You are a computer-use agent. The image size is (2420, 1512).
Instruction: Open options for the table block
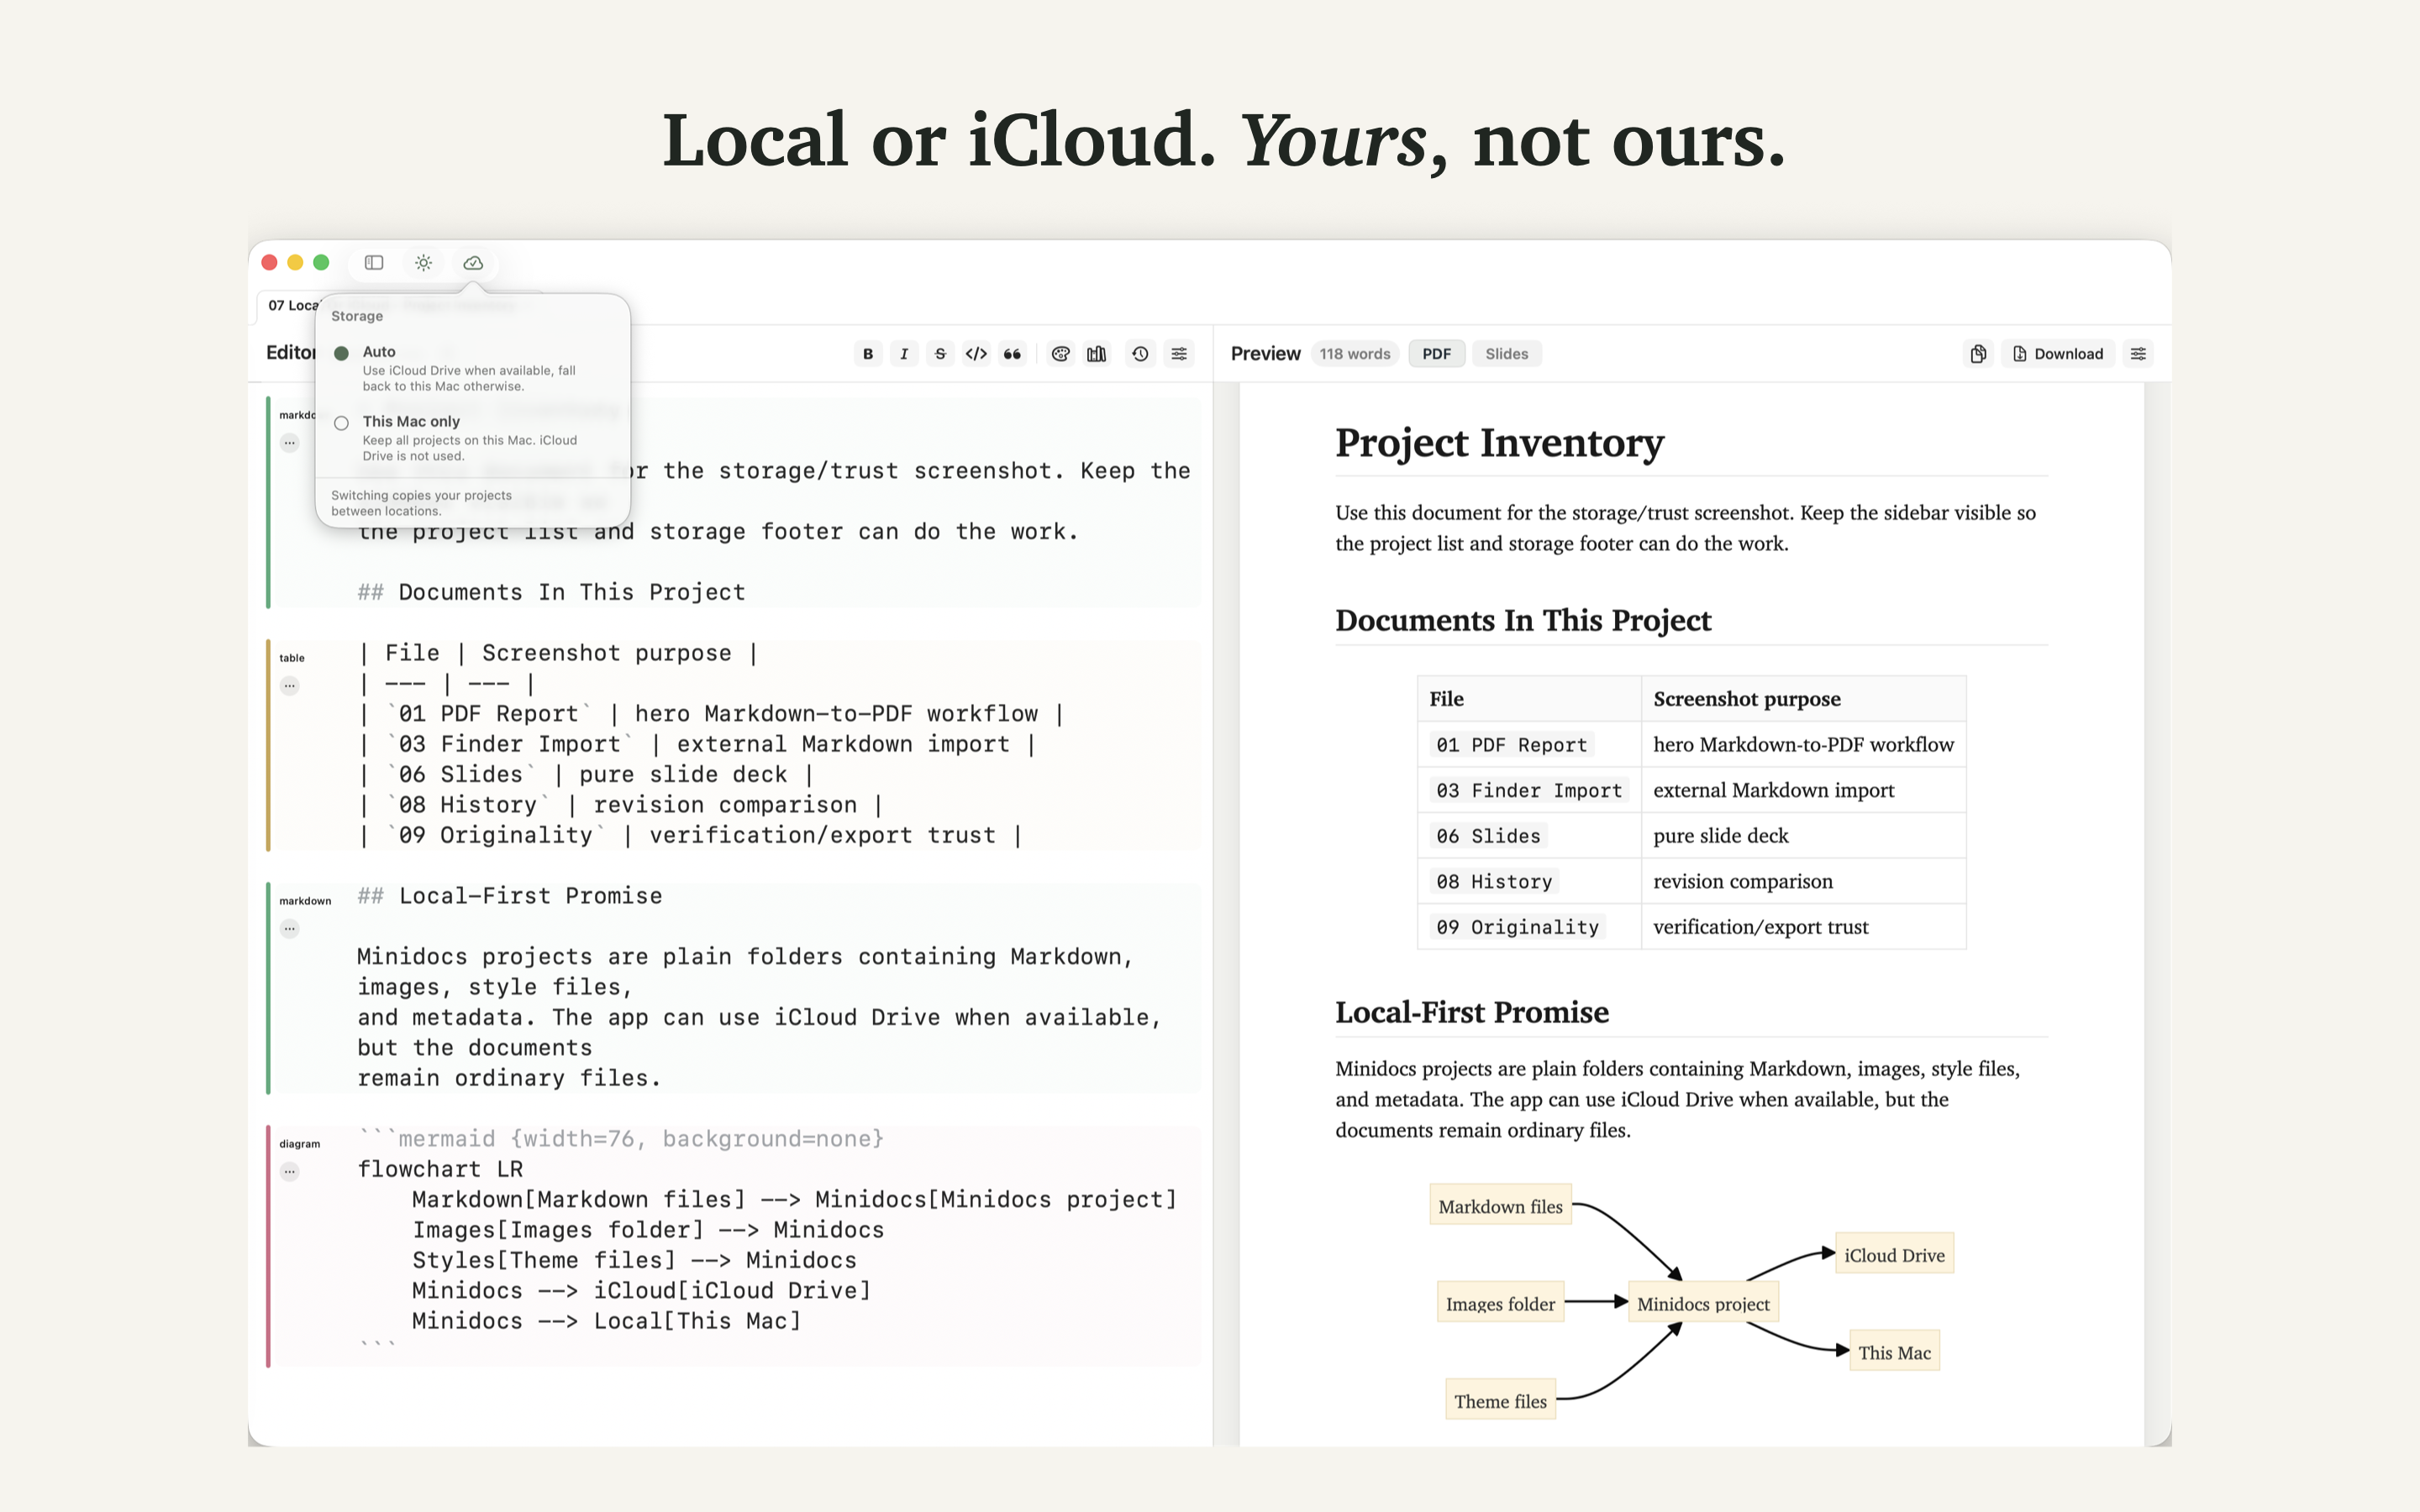tap(290, 686)
